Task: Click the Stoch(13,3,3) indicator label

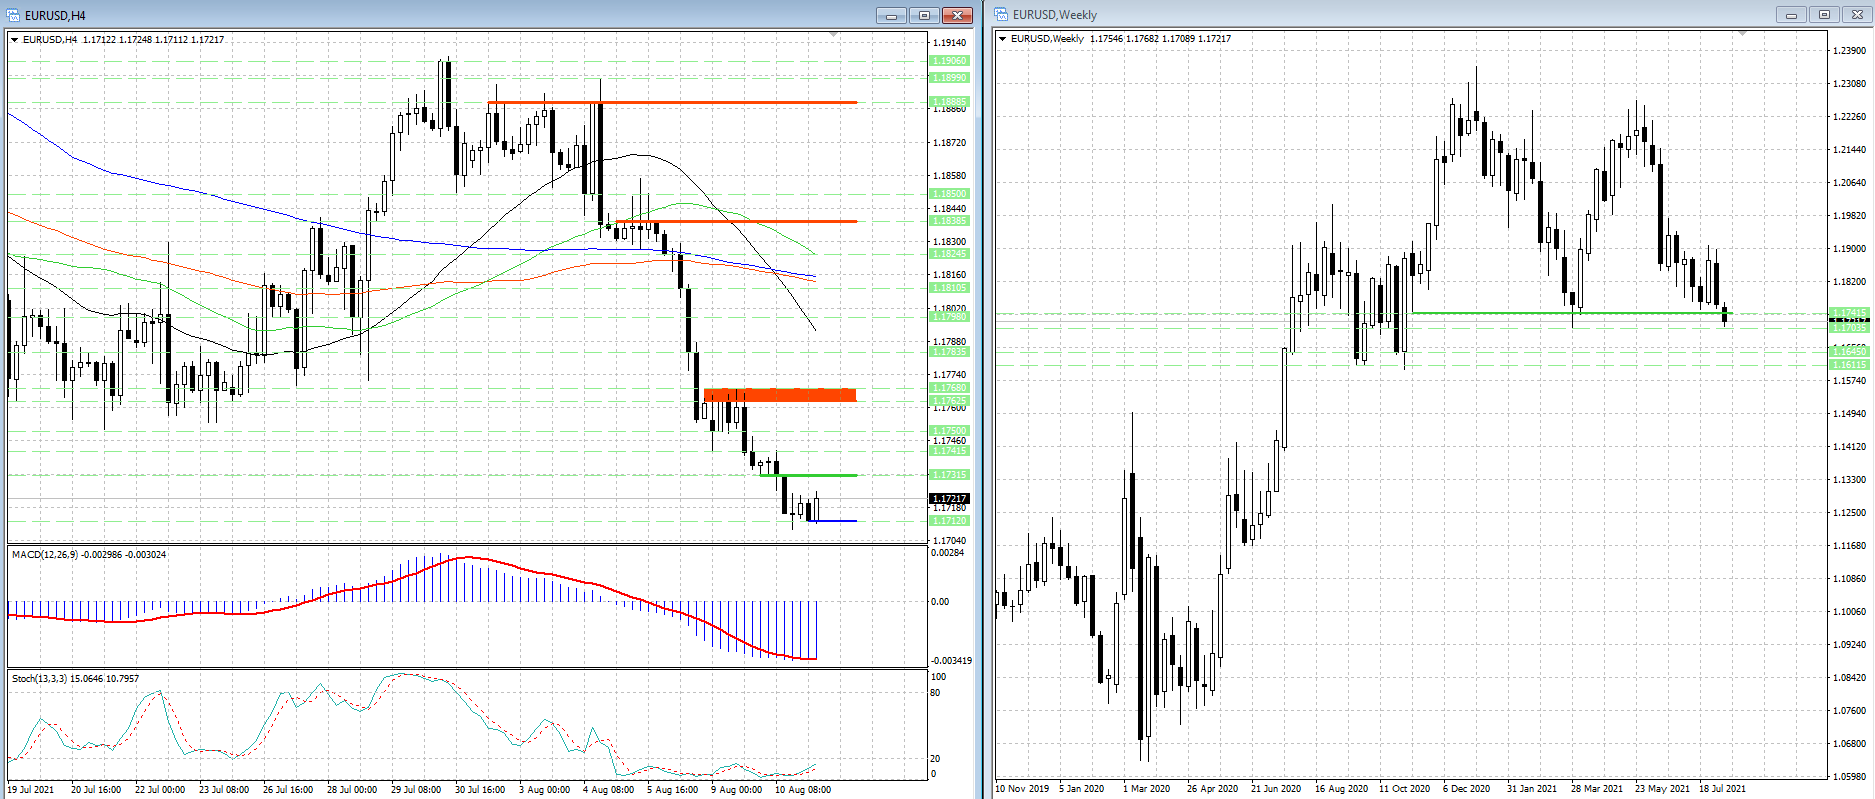Action: tap(75, 679)
